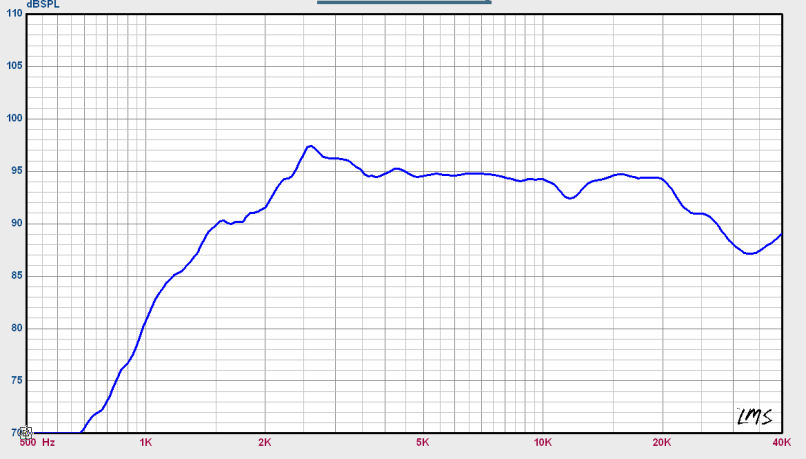Click the 110 dB axis label

[14, 14]
